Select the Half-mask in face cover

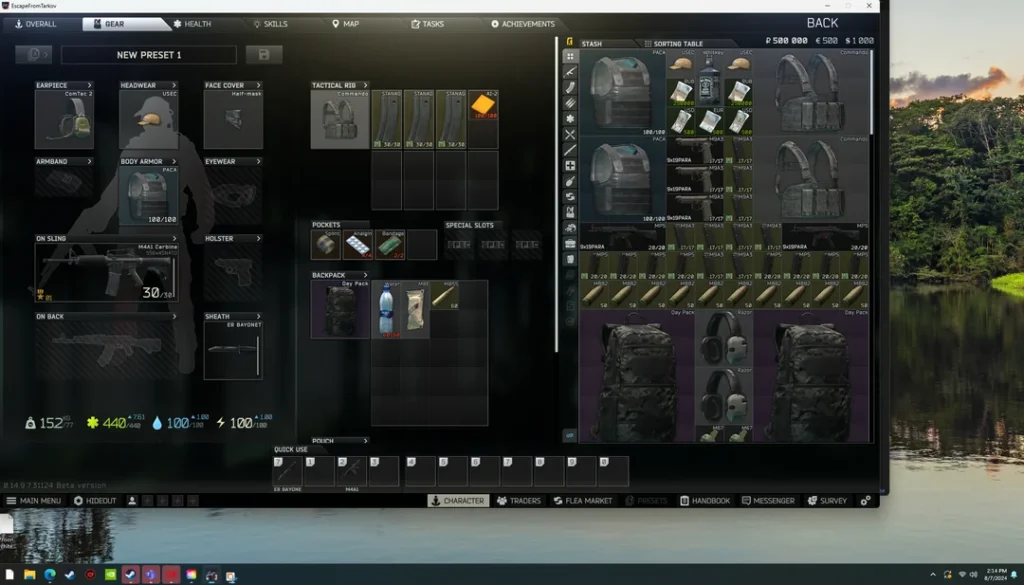(x=233, y=119)
